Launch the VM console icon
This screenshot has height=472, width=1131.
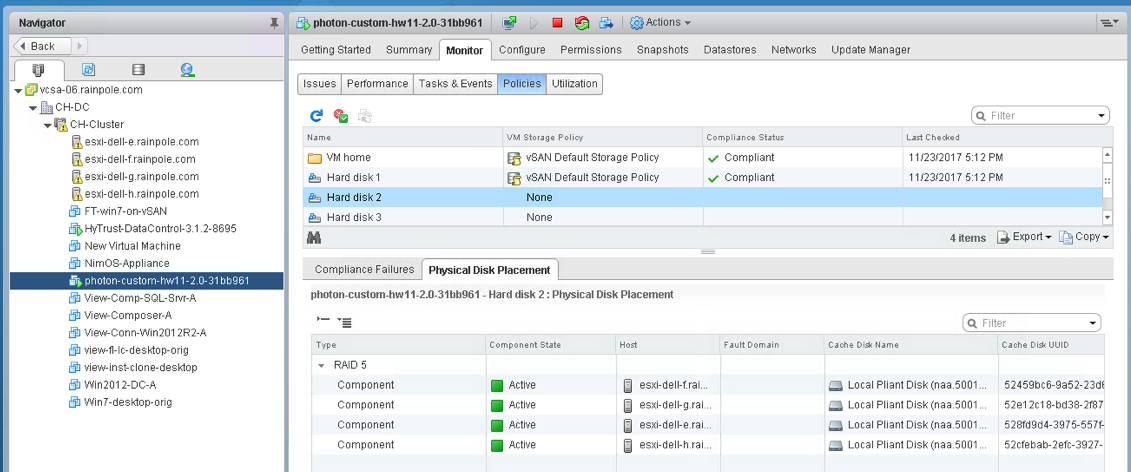pyautogui.click(x=510, y=23)
